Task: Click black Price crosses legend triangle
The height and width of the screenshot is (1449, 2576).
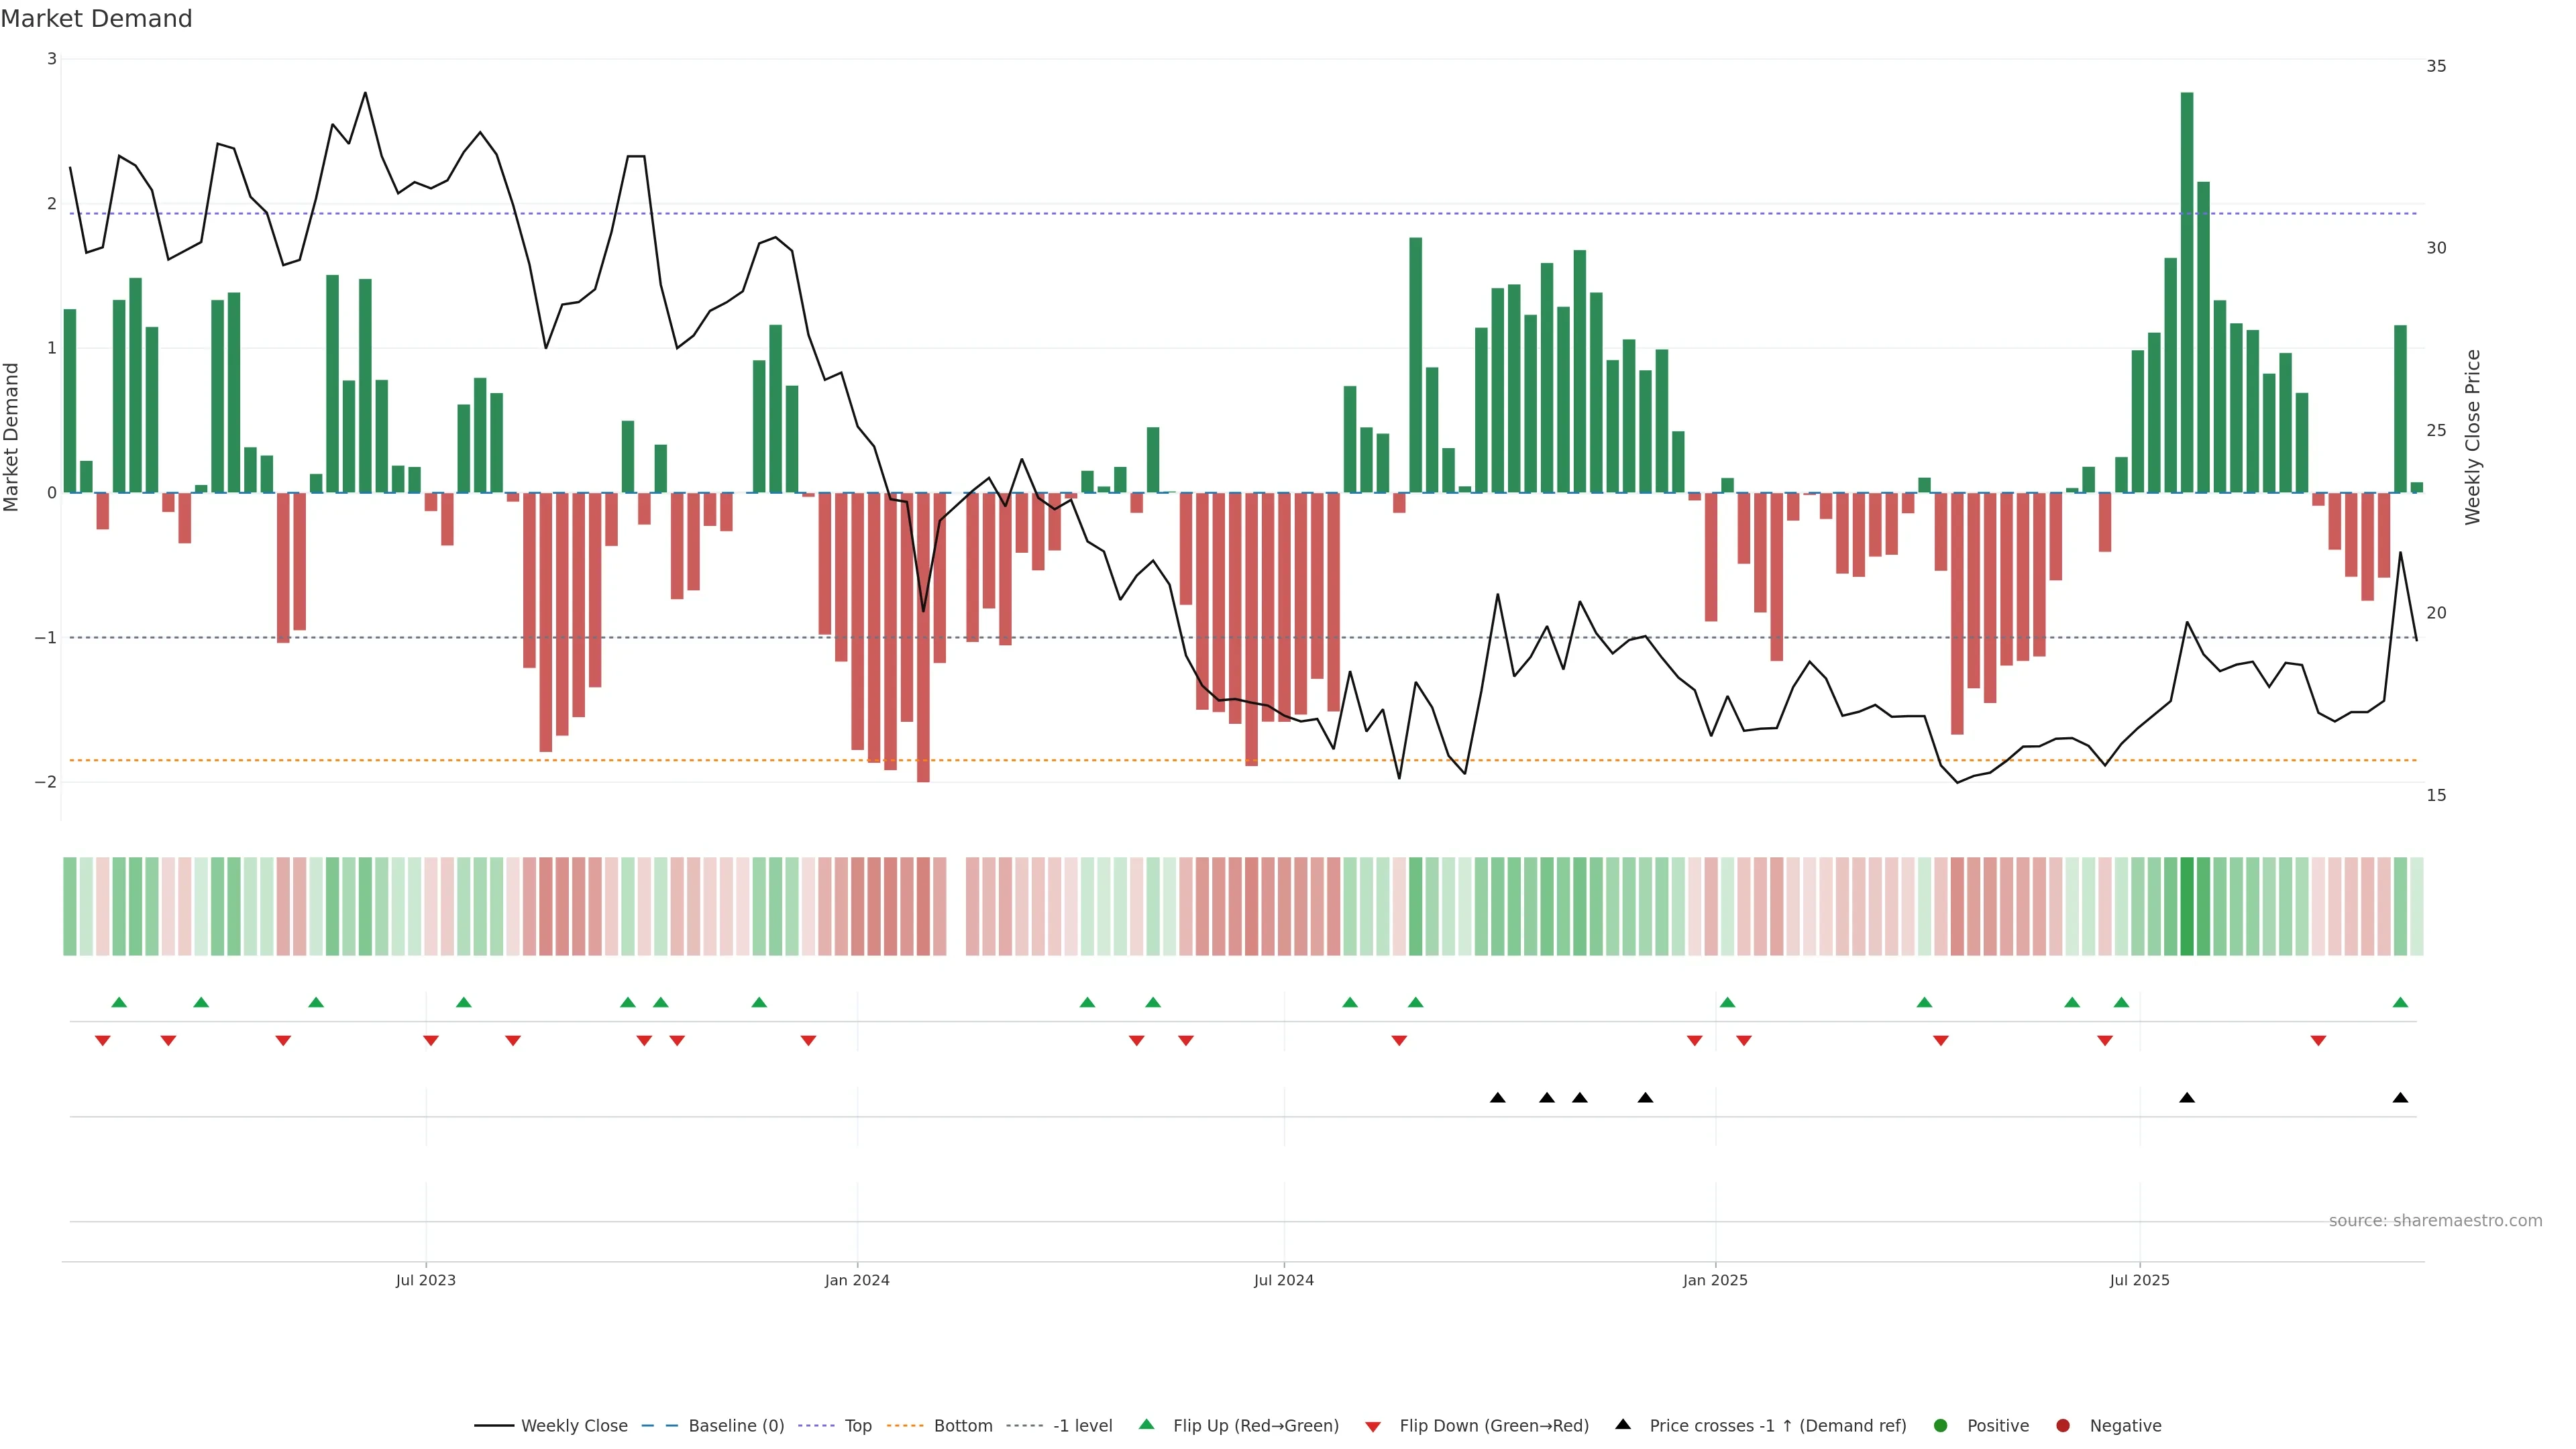Action: tap(1623, 1425)
